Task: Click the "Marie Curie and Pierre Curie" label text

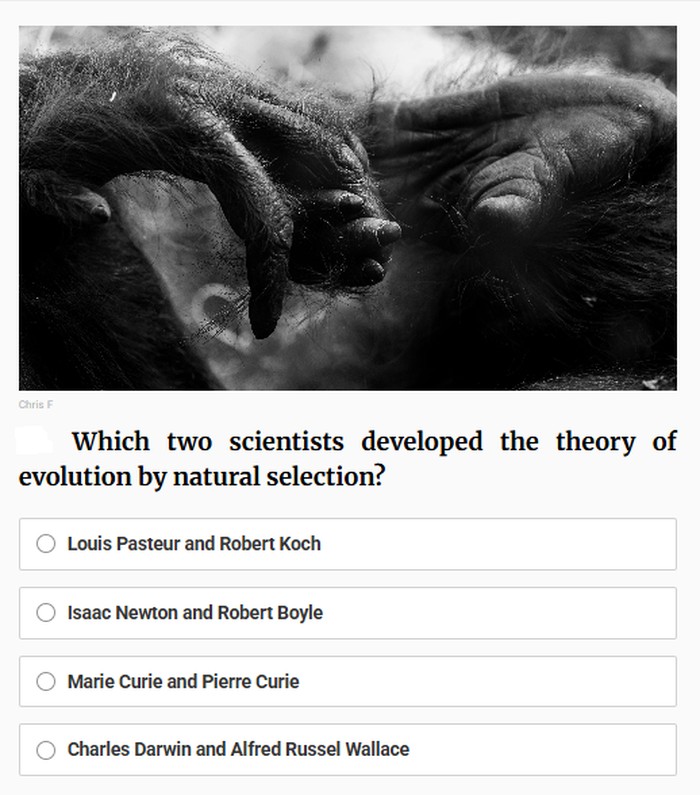Action: [183, 682]
